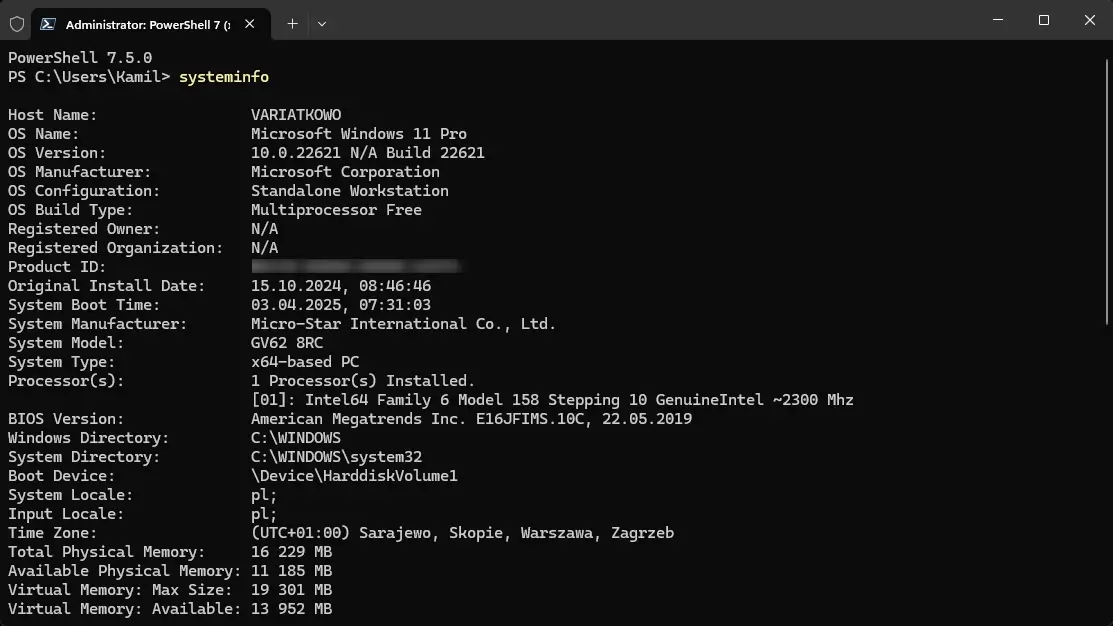The height and width of the screenshot is (626, 1113).
Task: Close the terminal window
Action: [1090, 20]
